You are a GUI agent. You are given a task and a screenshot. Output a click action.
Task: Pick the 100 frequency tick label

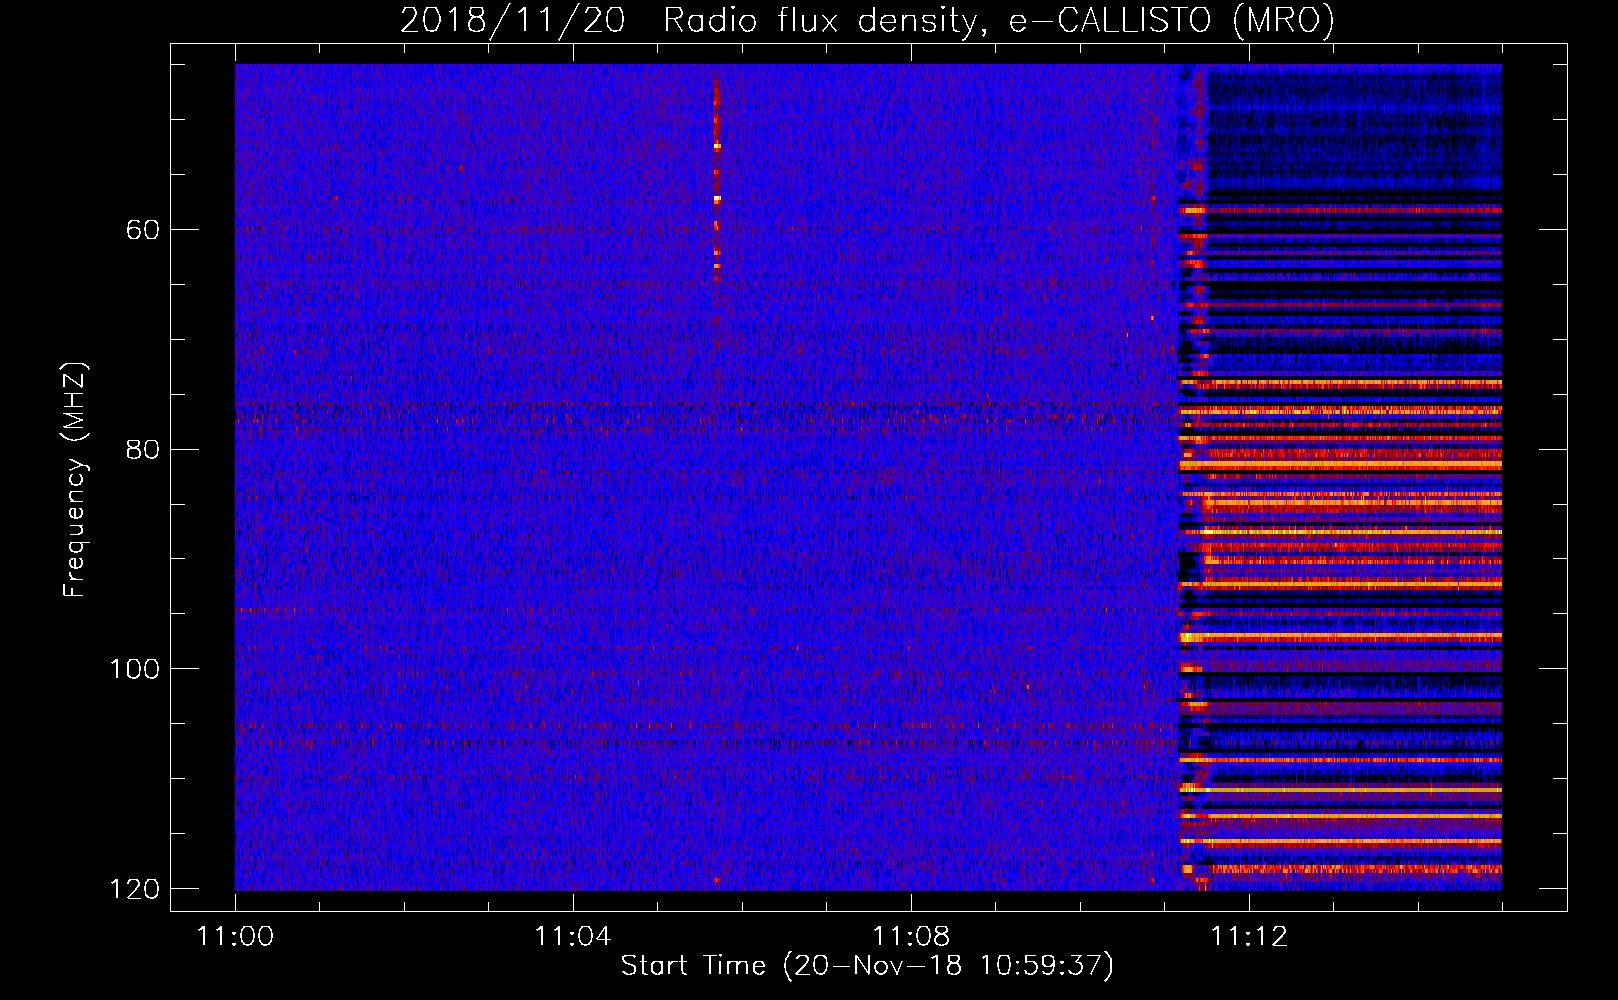(x=134, y=669)
